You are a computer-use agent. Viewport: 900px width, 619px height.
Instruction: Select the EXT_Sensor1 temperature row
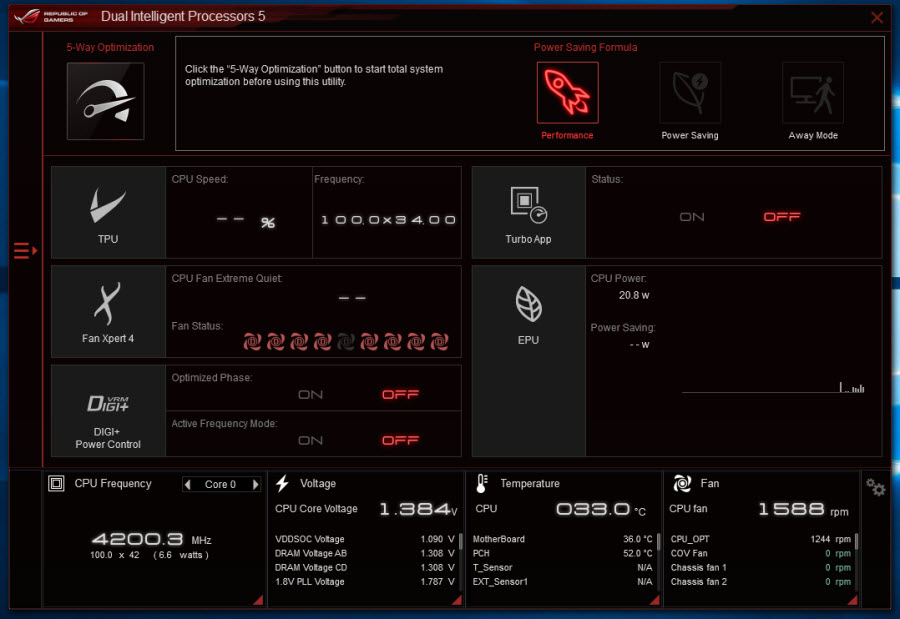tap(562, 582)
